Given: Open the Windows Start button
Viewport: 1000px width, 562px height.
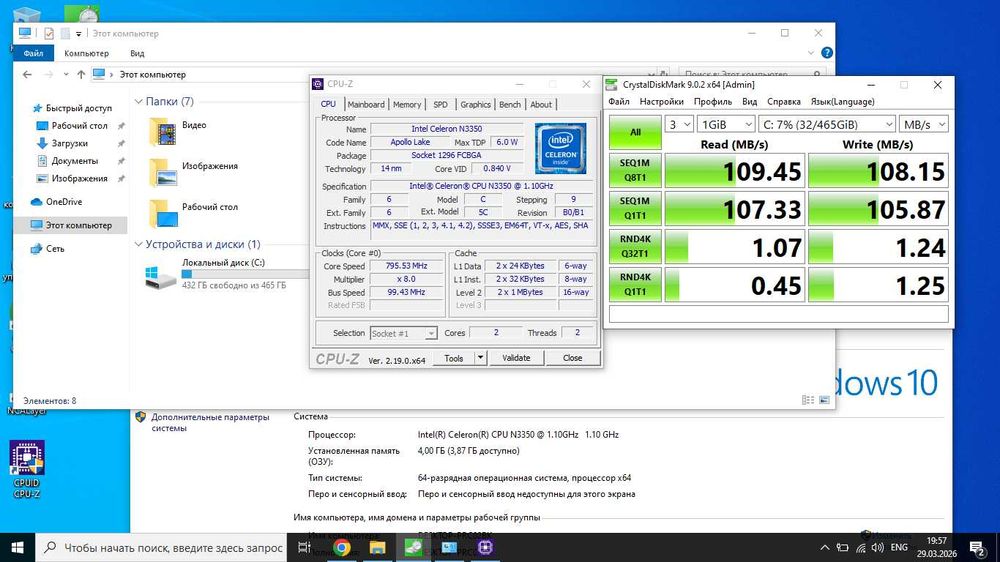Looking at the screenshot, I should click(17, 547).
